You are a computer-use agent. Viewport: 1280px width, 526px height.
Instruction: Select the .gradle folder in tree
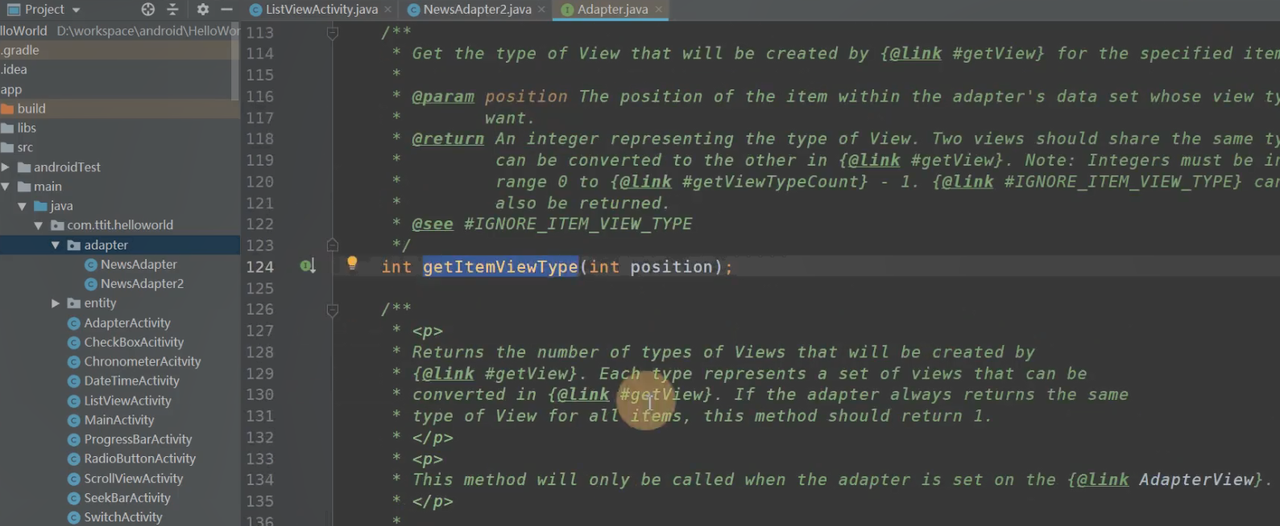pyautogui.click(x=120, y=51)
